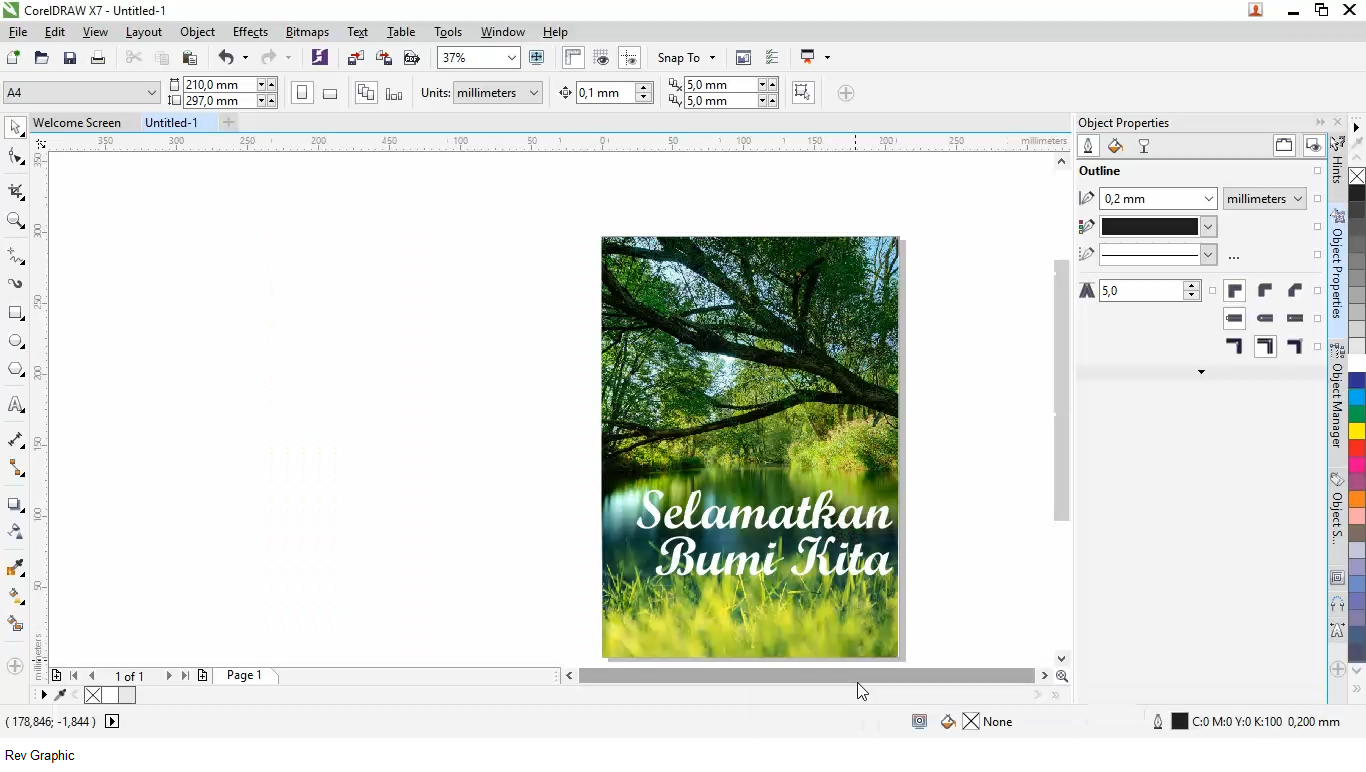
Task: Open the outline width 0,2 mm dropdown
Action: [x=1208, y=199]
